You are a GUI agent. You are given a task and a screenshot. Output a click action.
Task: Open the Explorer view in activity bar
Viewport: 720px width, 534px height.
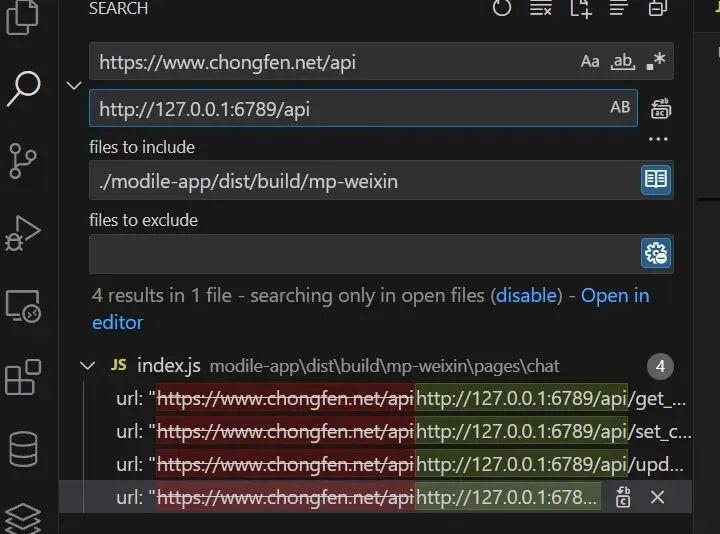click(x=22, y=17)
